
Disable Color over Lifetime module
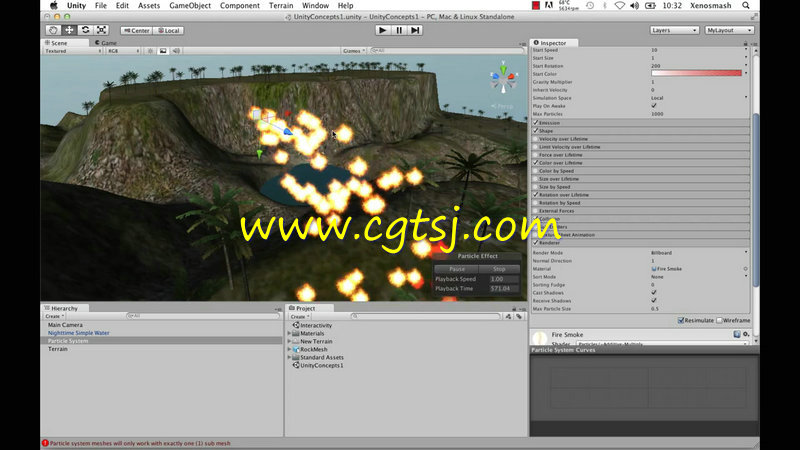536,163
